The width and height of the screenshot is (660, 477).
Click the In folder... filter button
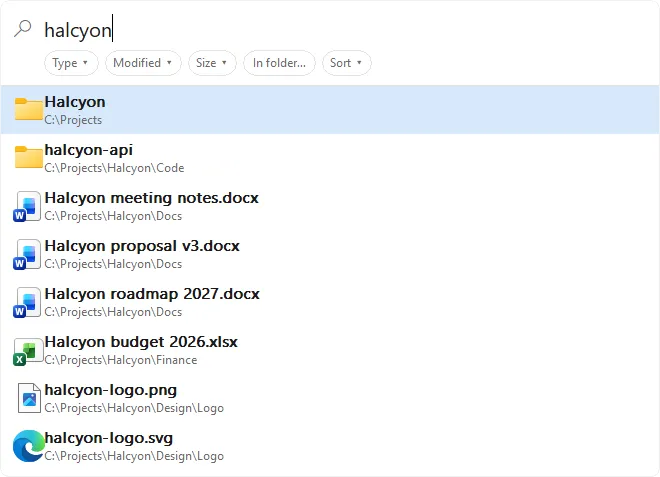pos(279,63)
